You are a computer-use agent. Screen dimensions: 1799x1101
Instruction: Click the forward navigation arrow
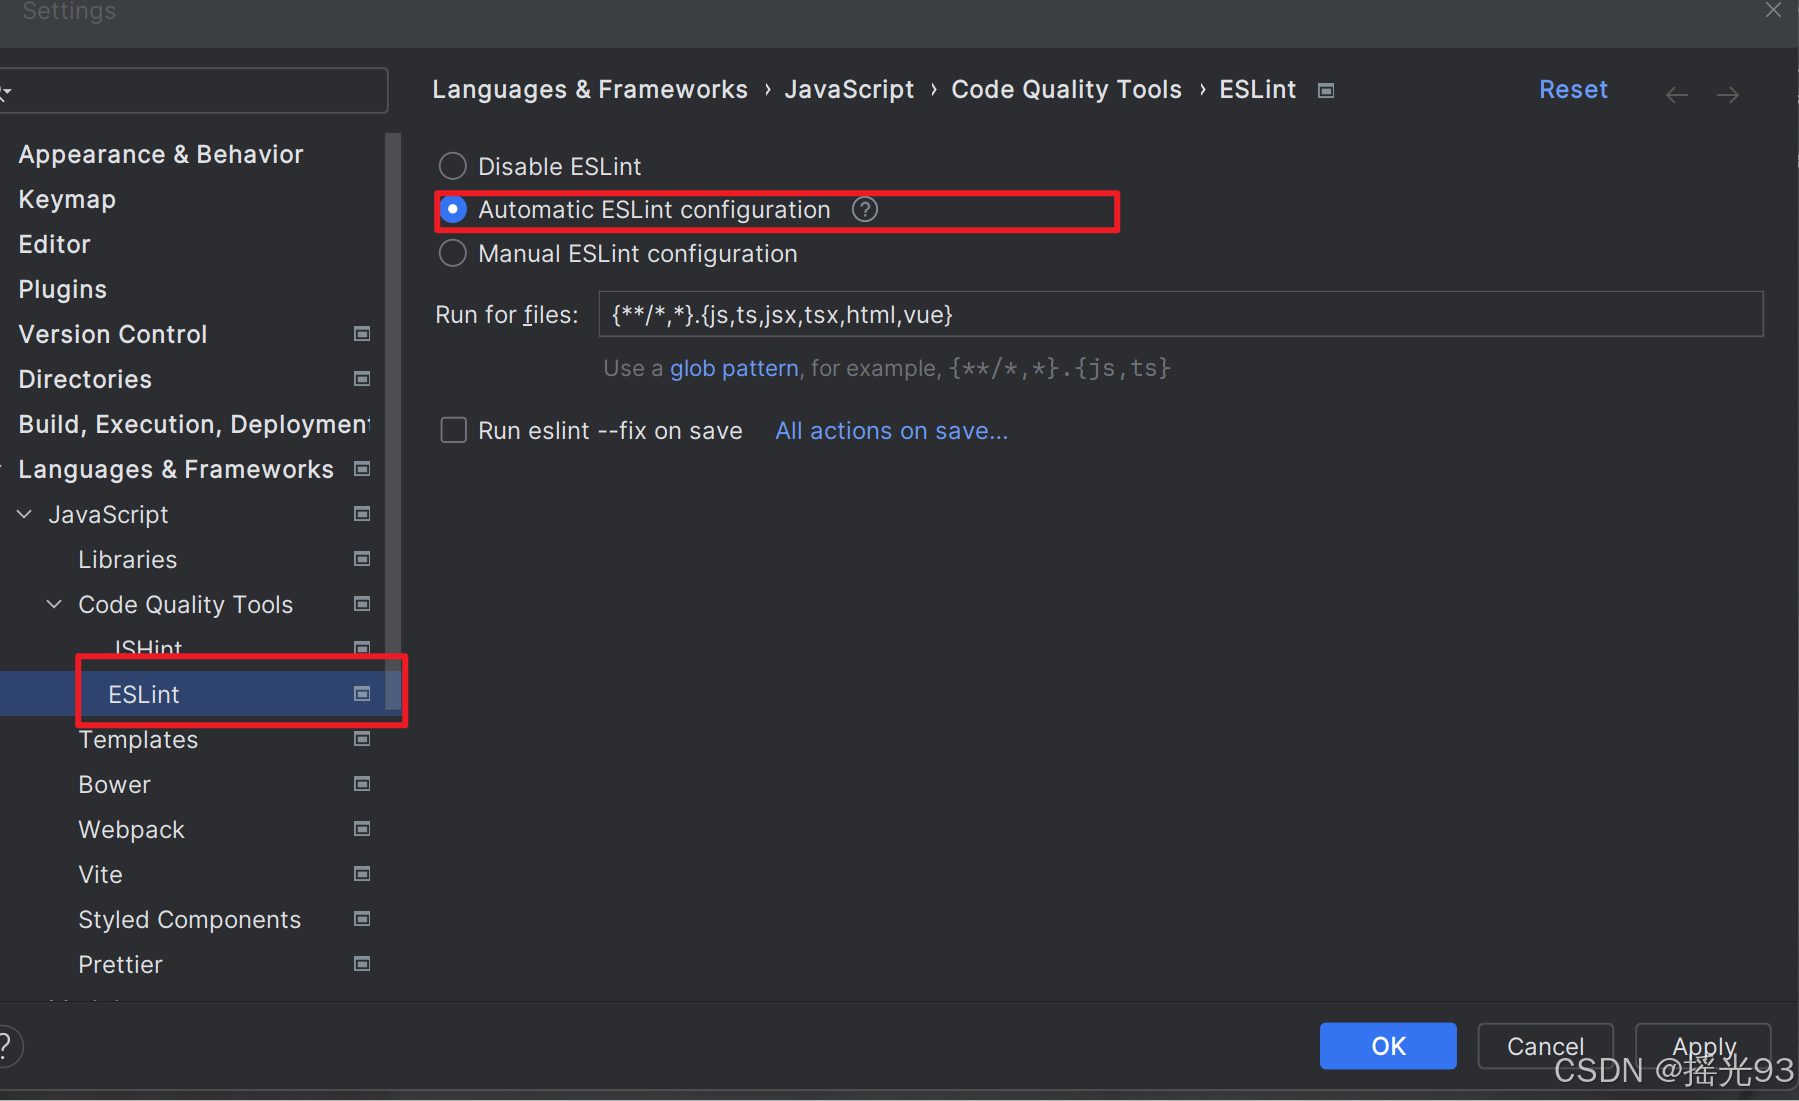pos(1728,94)
